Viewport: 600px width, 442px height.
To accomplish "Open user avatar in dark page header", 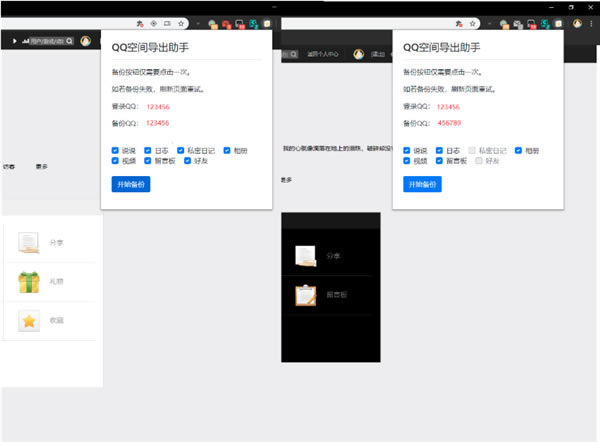I will (x=359, y=54).
